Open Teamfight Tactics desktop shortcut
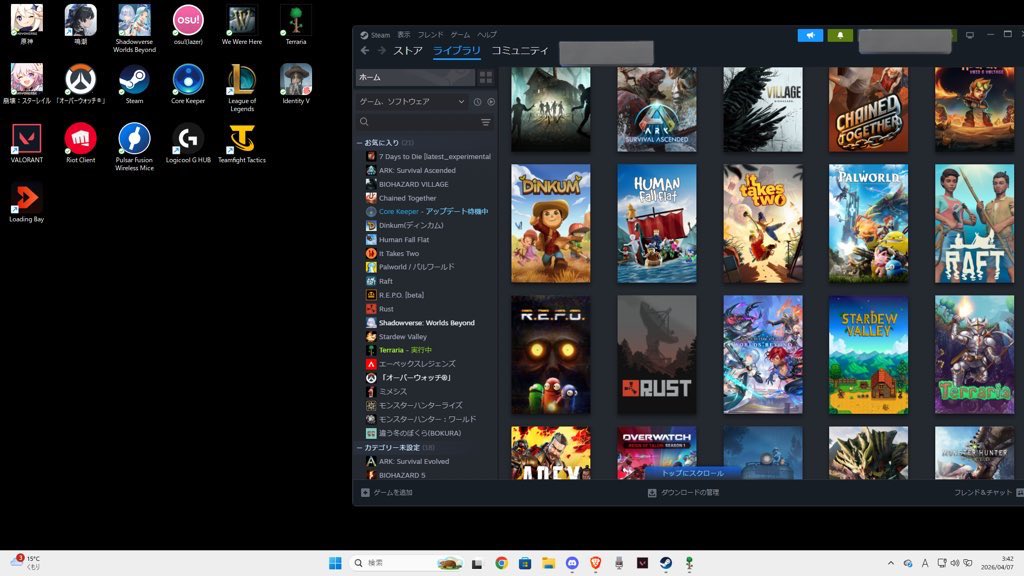Viewport: 1024px width, 576px height. click(x=242, y=143)
